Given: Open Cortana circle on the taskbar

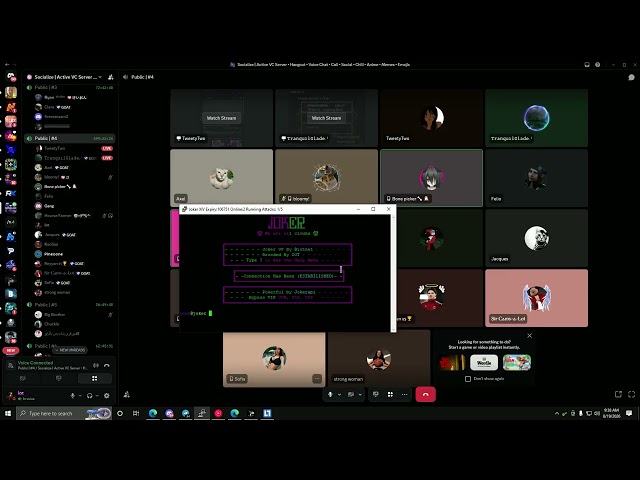Looking at the screenshot, I should tap(120, 413).
